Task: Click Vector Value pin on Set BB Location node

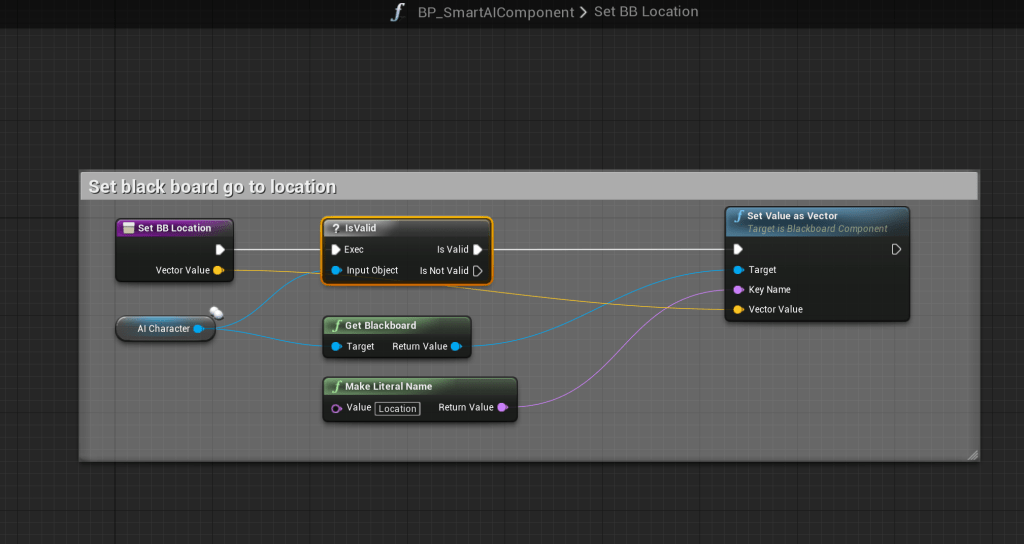Action: tap(218, 270)
